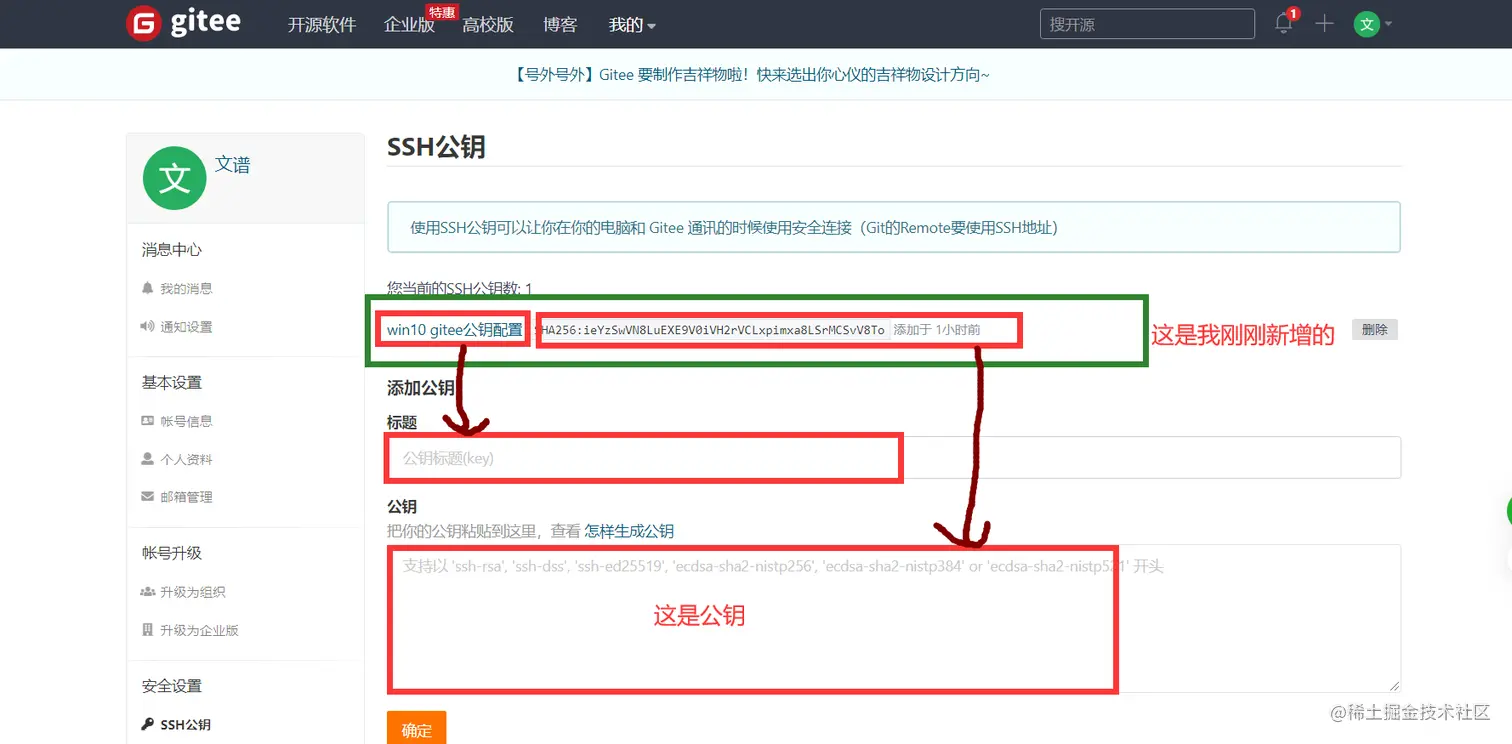Click the bell icon beside 我的消息
The width and height of the screenshot is (1512, 744).
point(148,288)
